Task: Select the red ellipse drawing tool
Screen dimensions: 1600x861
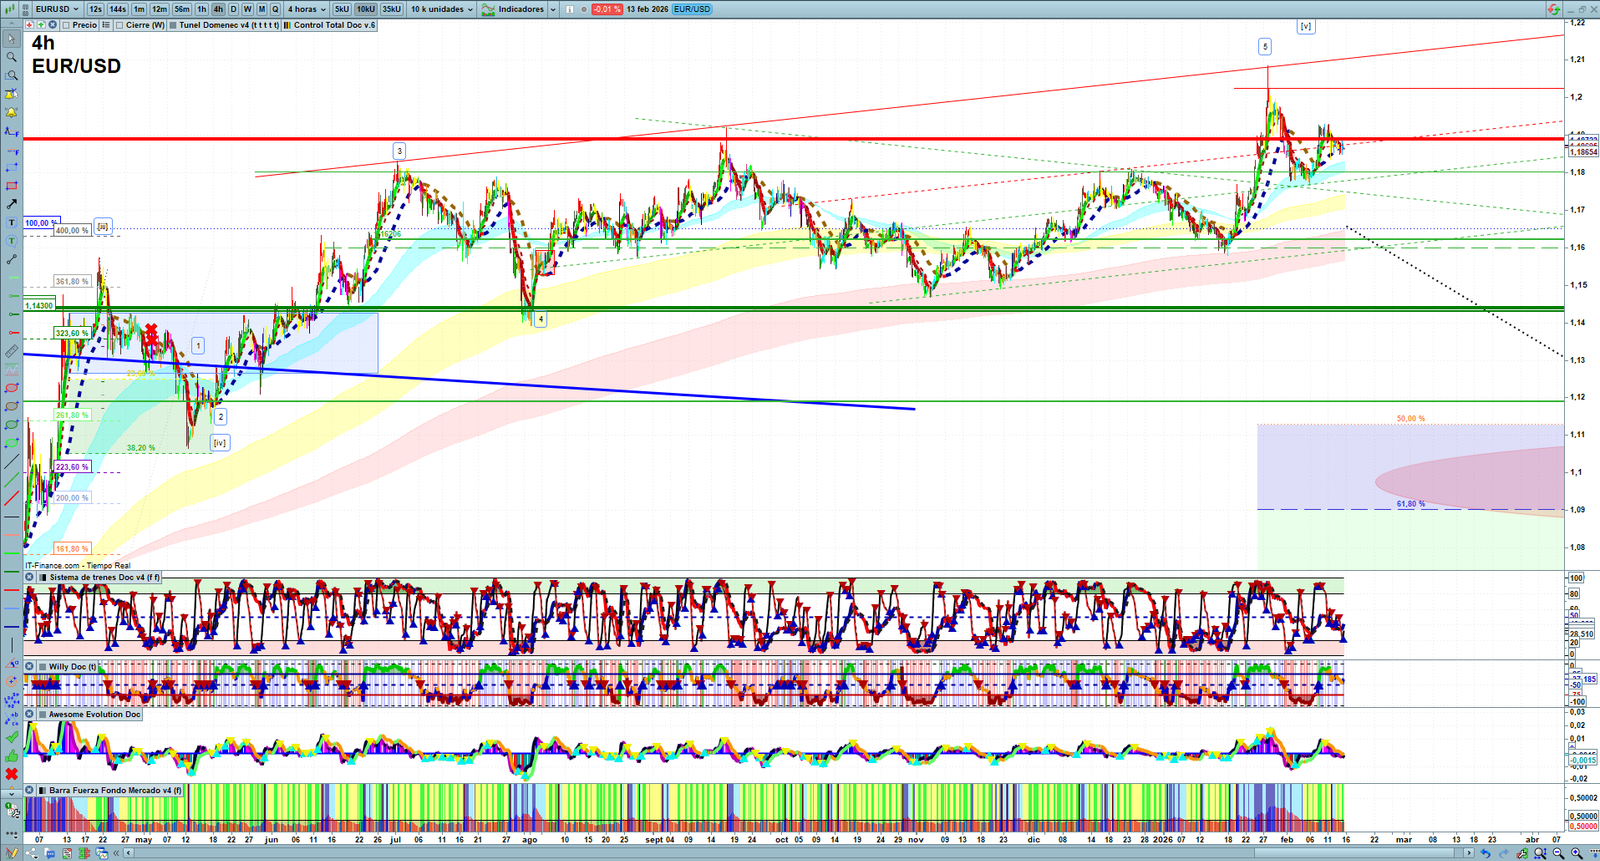Action: pyautogui.click(x=11, y=388)
